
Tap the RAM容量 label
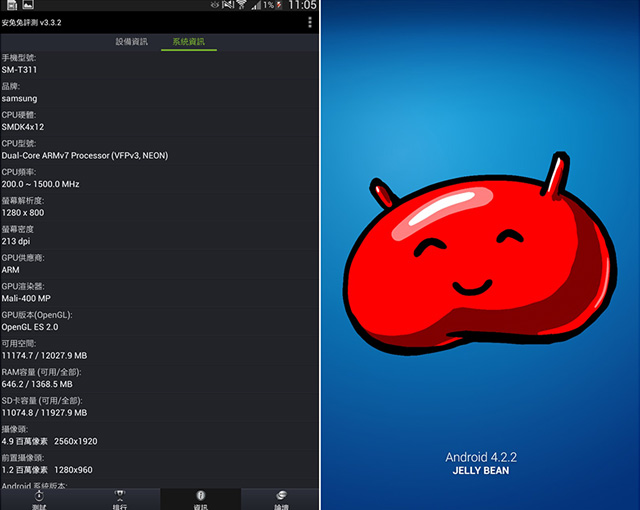tap(42, 372)
